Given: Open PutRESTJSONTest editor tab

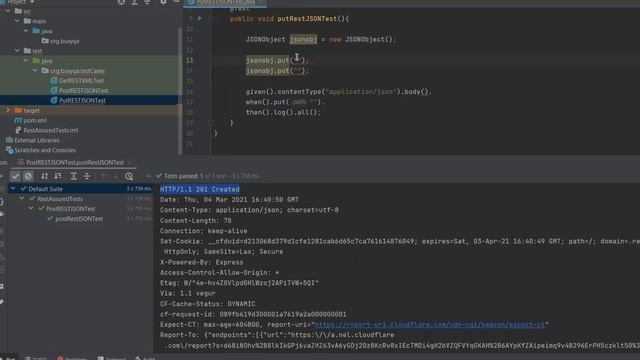Looking at the screenshot, I should point(225,2).
